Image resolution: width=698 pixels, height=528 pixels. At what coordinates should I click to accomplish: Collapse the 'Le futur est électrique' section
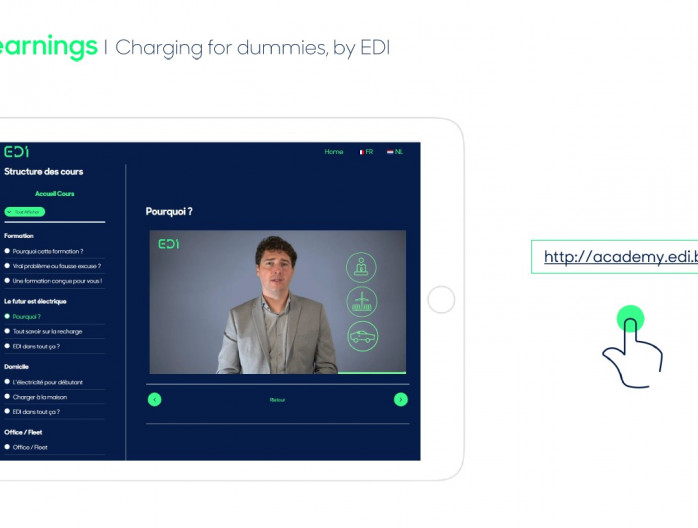35,301
